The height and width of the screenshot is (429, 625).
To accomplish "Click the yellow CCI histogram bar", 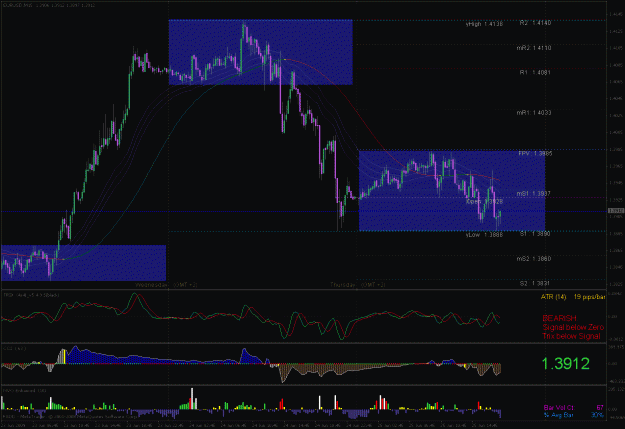I will [64, 356].
